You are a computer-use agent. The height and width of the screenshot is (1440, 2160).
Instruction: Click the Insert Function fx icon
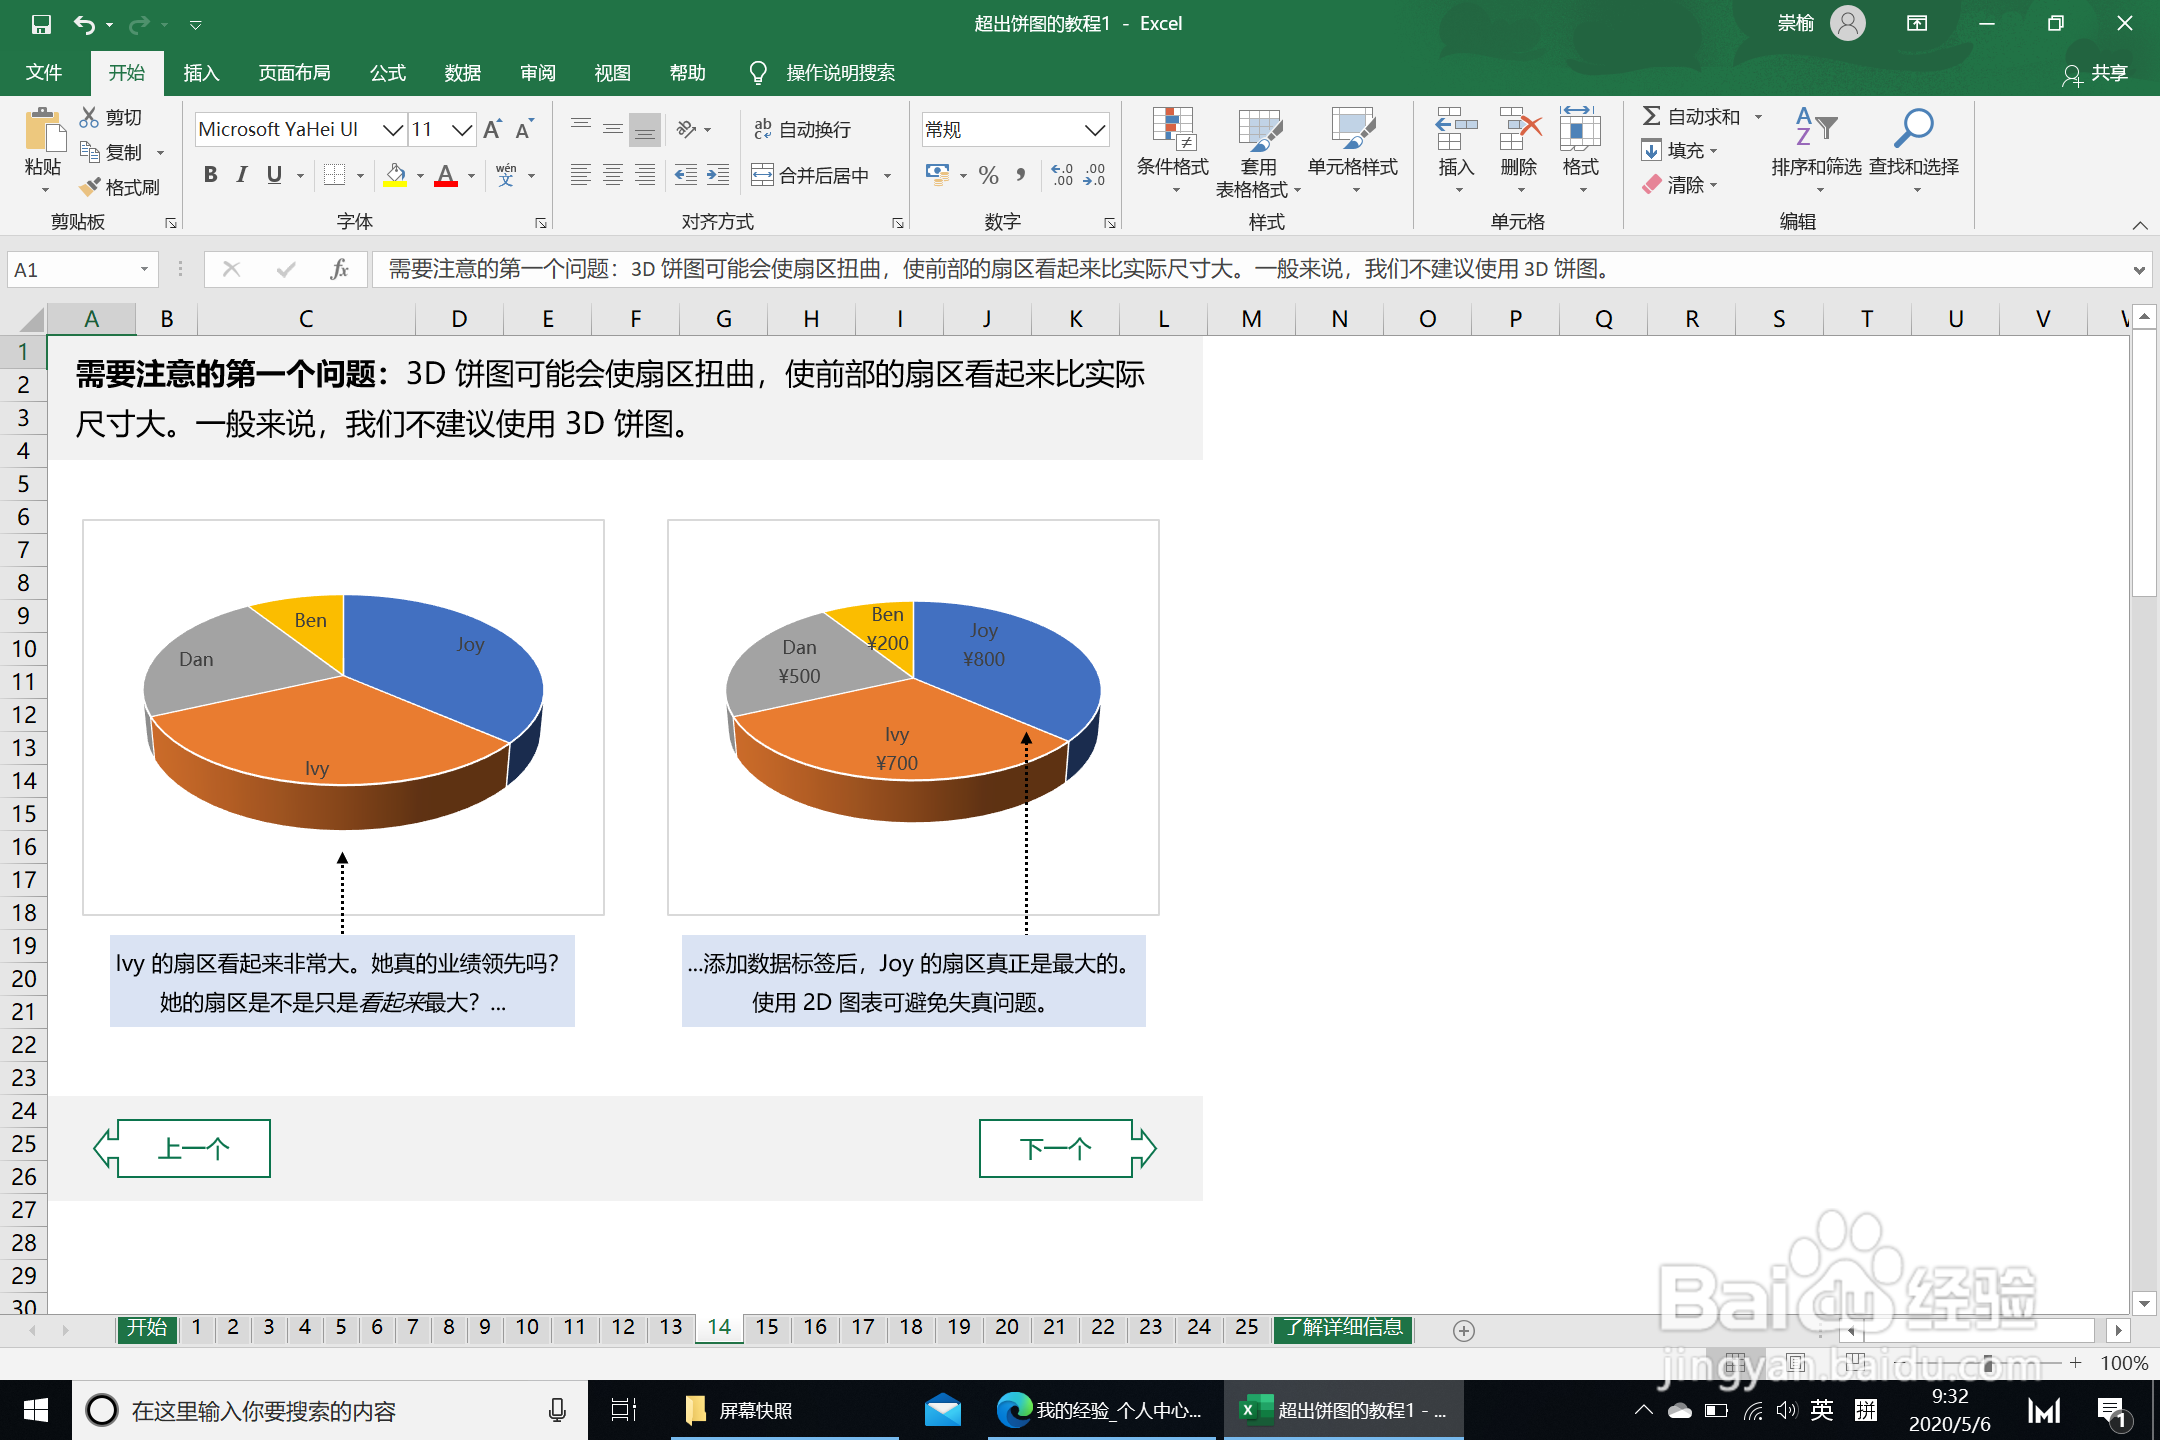[339, 269]
